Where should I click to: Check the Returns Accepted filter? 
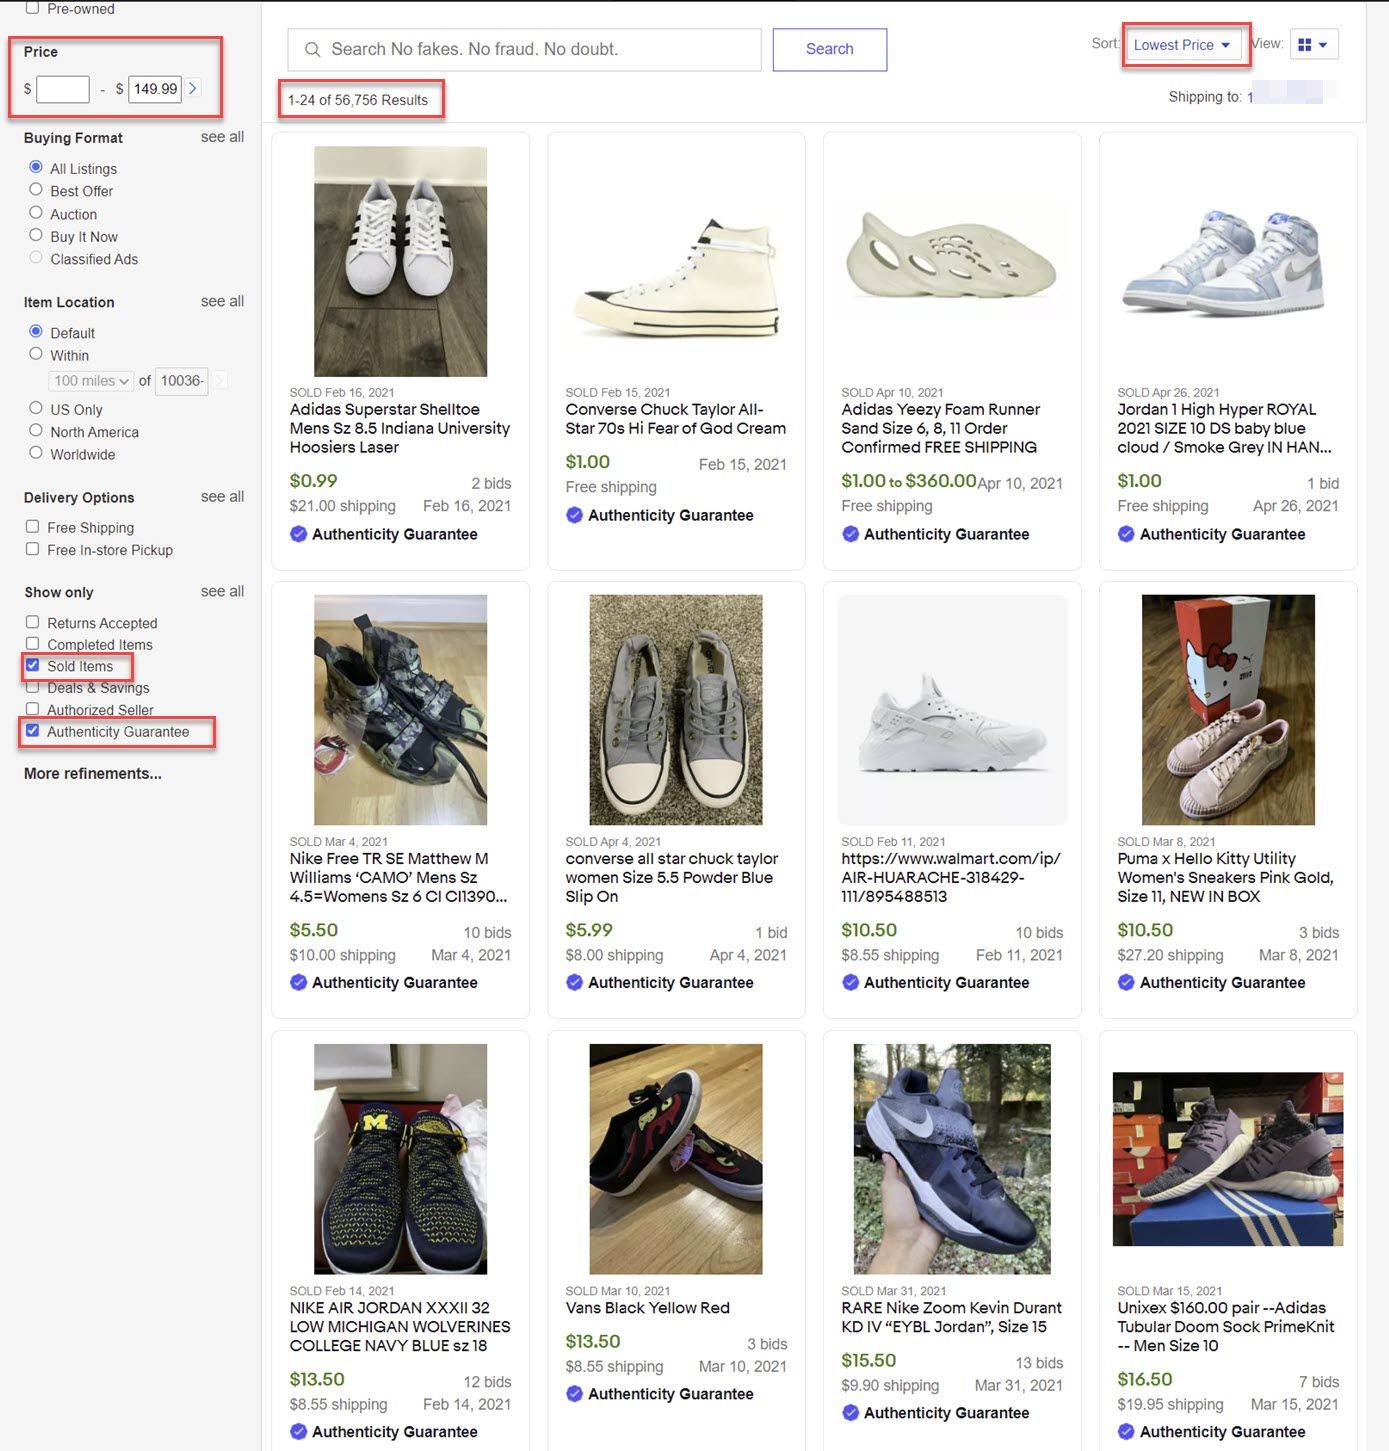33,622
